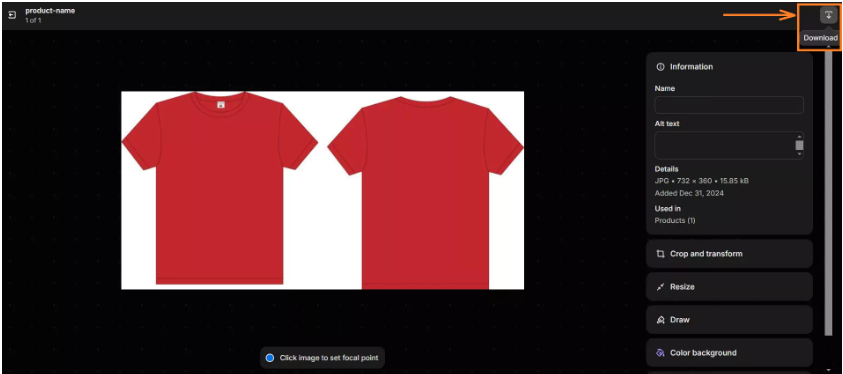Expand the Resize section
Viewport: 843px width, 374px height.
[729, 287]
